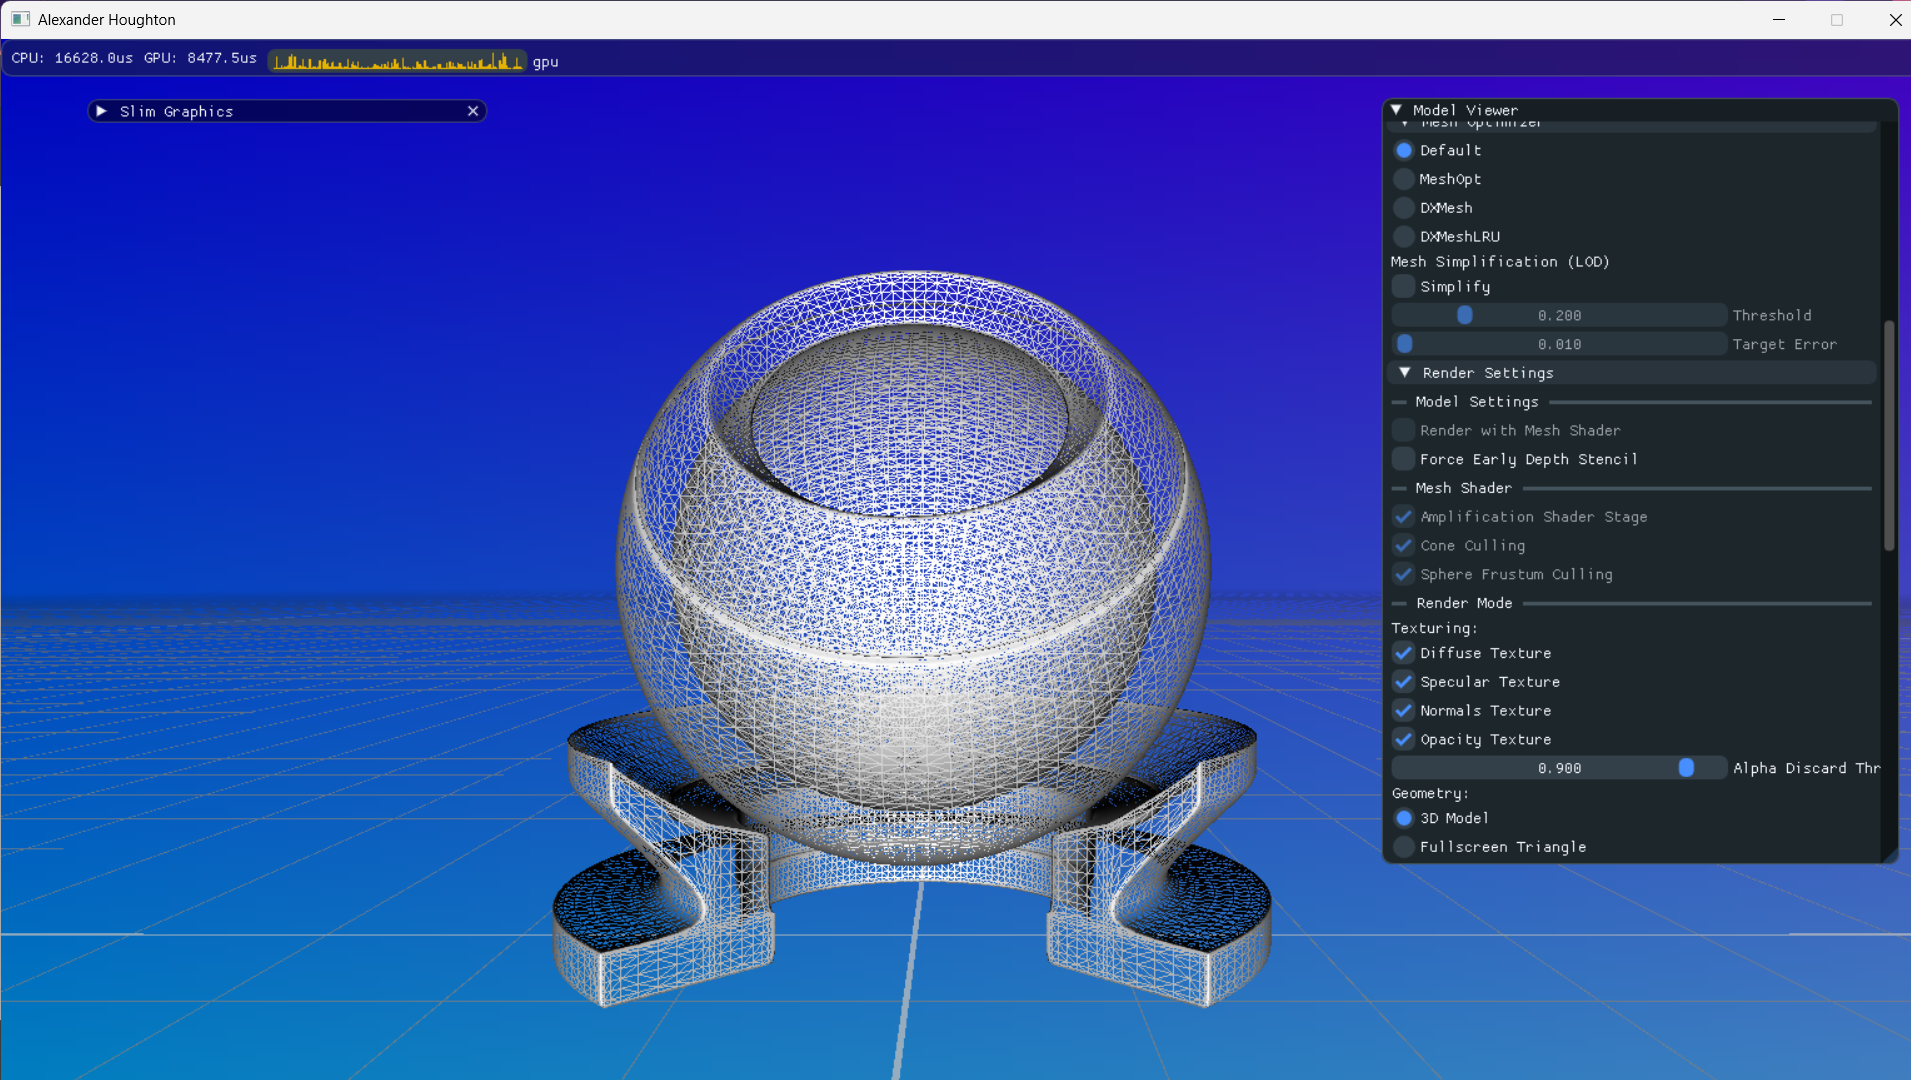The height and width of the screenshot is (1080, 1911).
Task: Choose the DXMeshLRU optimizer
Action: click(x=1404, y=237)
